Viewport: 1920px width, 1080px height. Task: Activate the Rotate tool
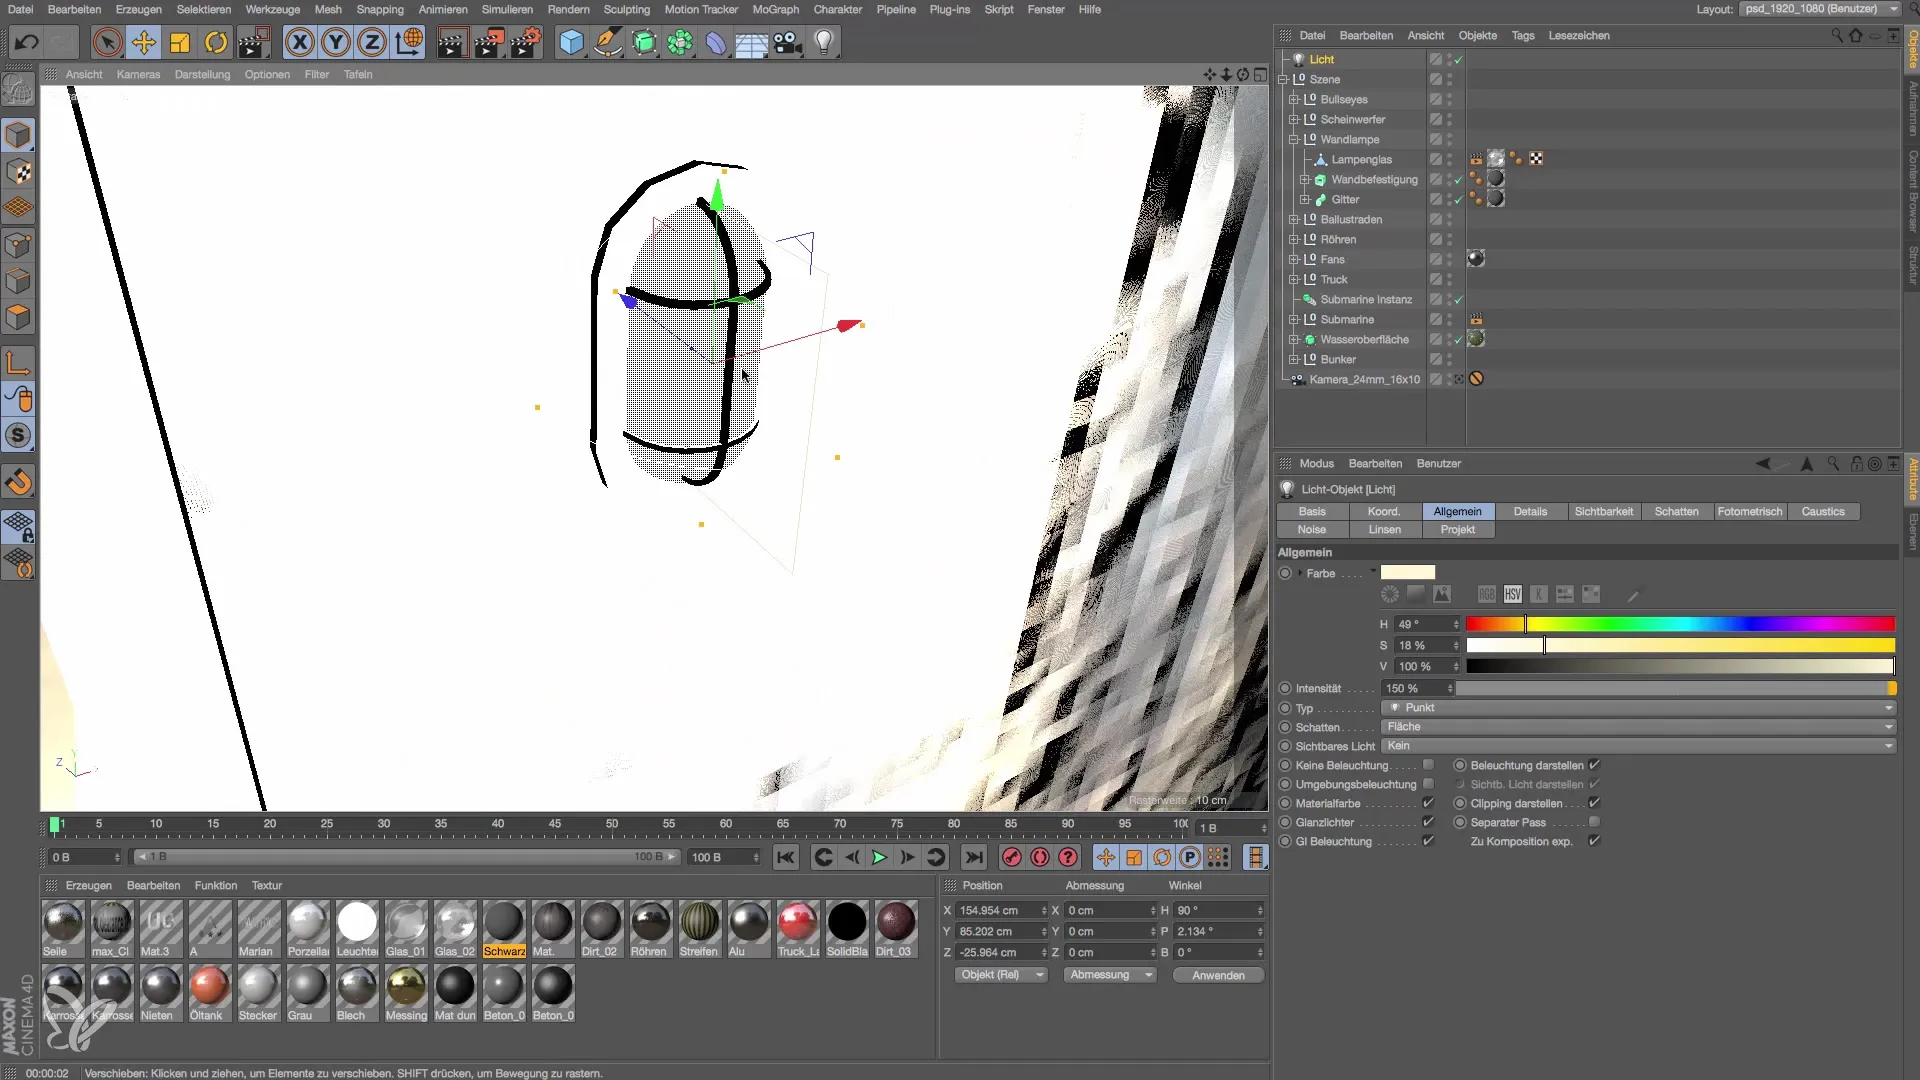point(216,42)
